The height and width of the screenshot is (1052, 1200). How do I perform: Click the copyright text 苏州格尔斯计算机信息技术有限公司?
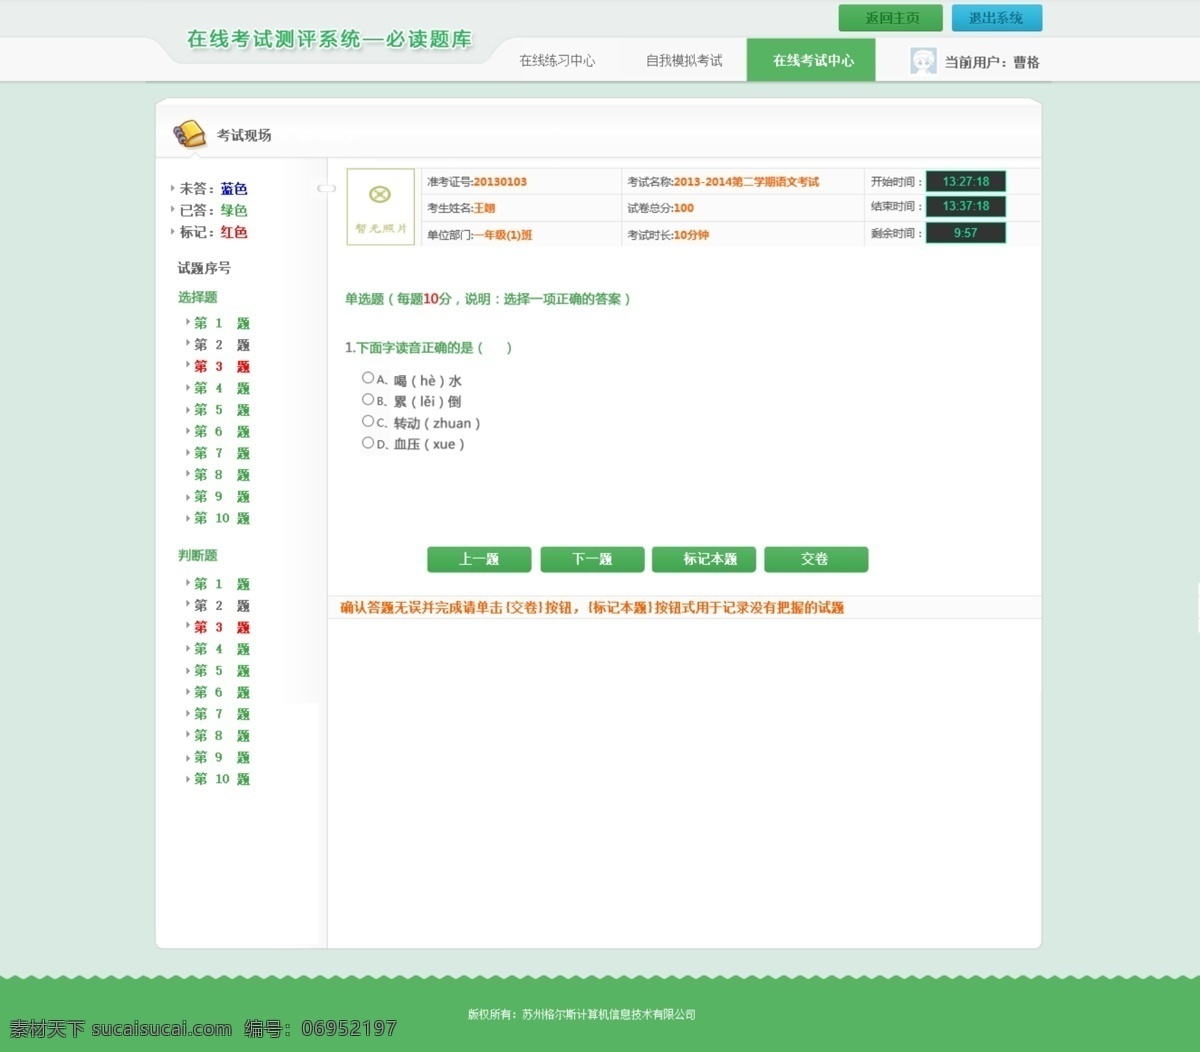coord(609,1014)
